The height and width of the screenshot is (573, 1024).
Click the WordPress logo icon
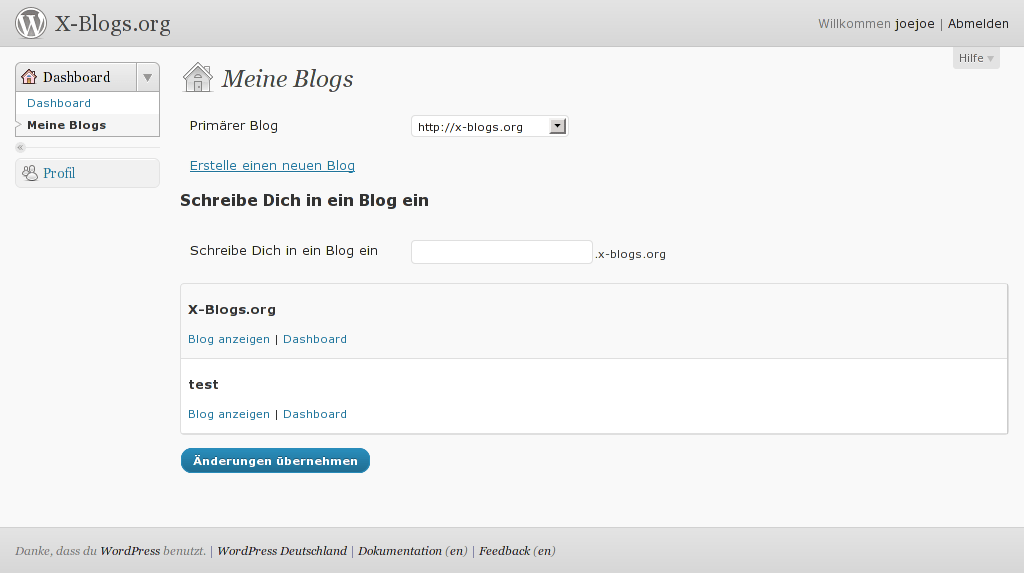pos(31,23)
